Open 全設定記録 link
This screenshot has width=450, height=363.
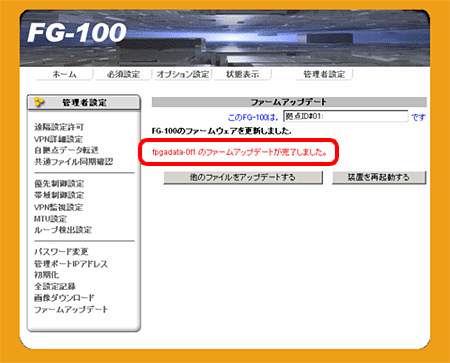(55, 286)
